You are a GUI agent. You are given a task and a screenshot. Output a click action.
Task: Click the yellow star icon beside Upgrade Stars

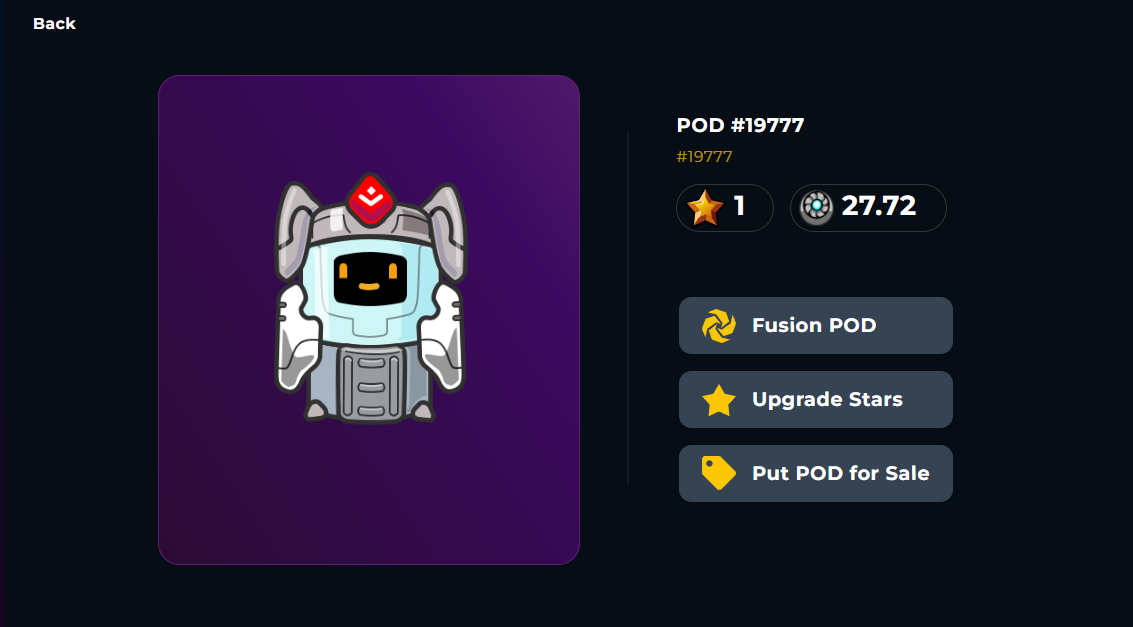(719, 400)
